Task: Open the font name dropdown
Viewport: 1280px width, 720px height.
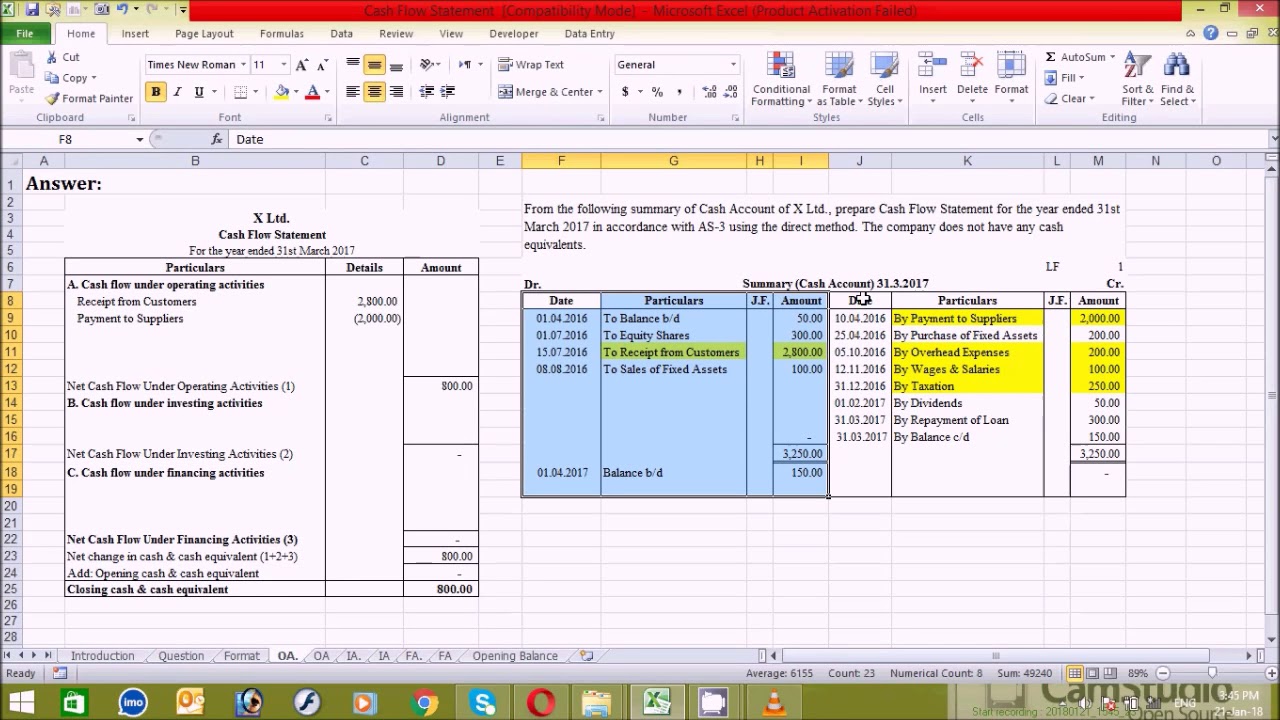Action: (243, 65)
